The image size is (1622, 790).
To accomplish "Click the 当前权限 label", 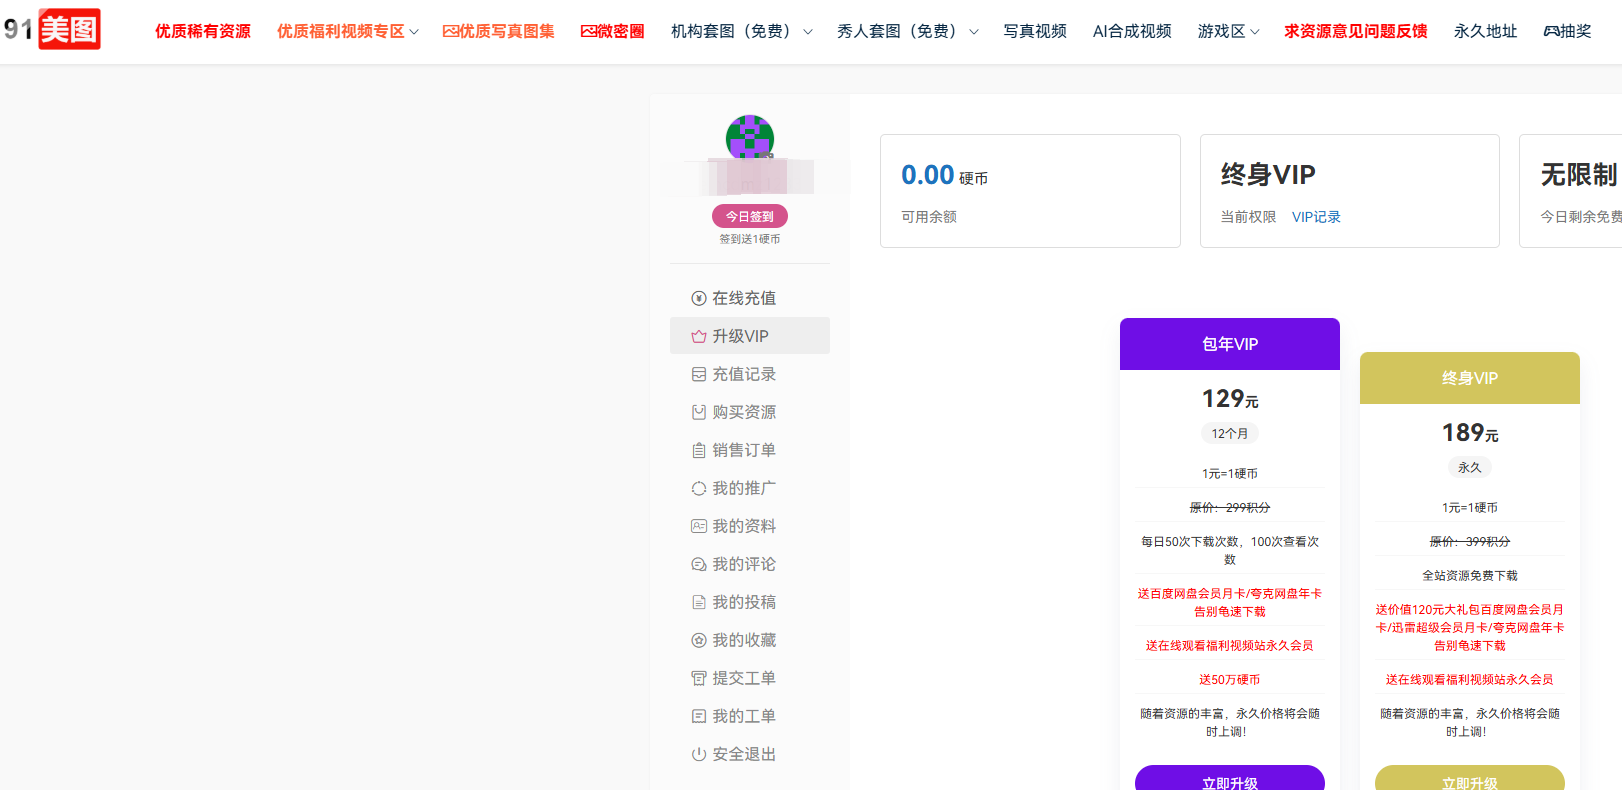I will [1248, 217].
